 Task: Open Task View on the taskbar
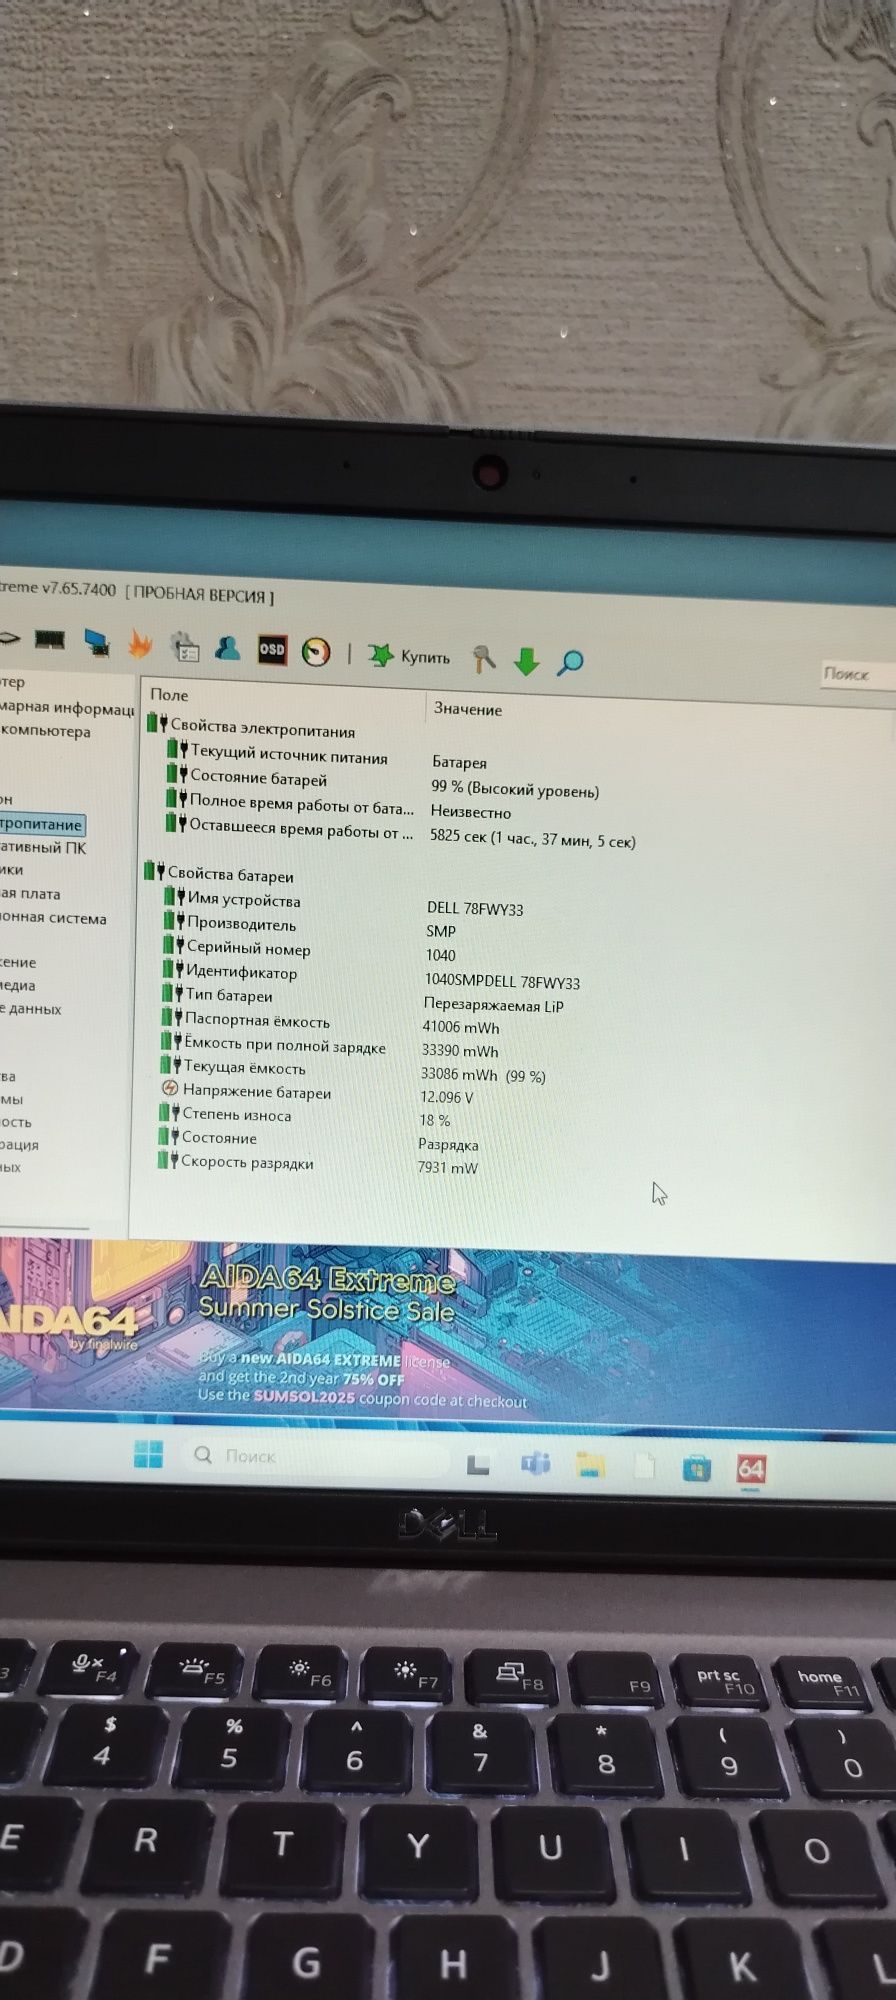click(x=478, y=1465)
